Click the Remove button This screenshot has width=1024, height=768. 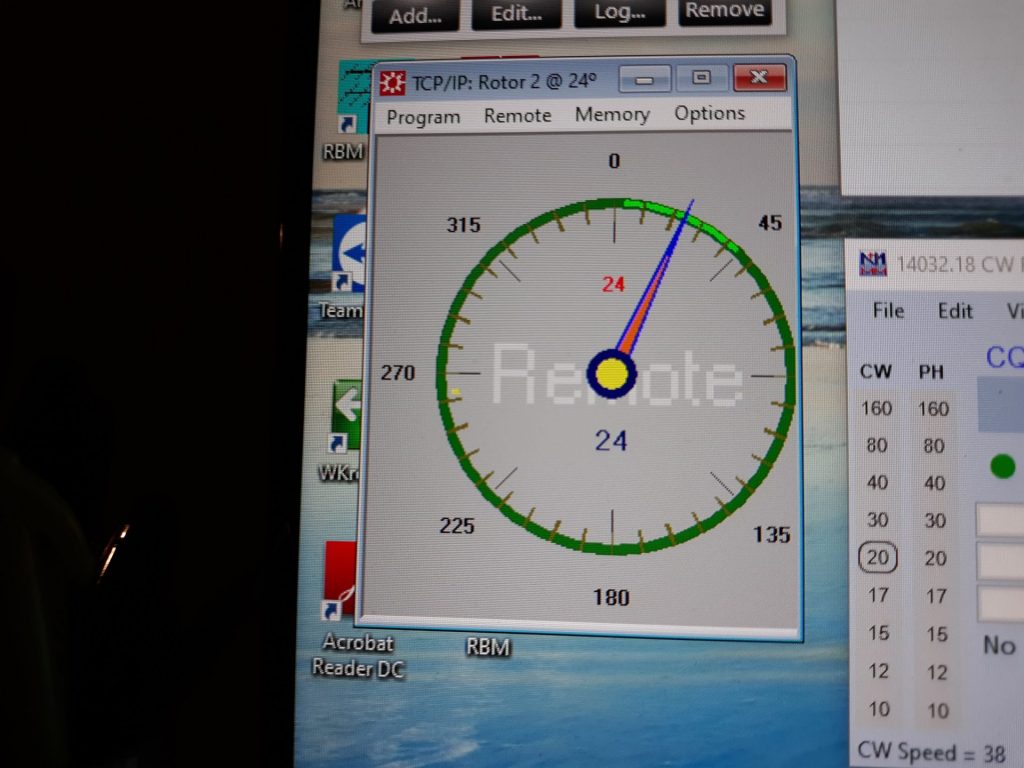pos(724,10)
